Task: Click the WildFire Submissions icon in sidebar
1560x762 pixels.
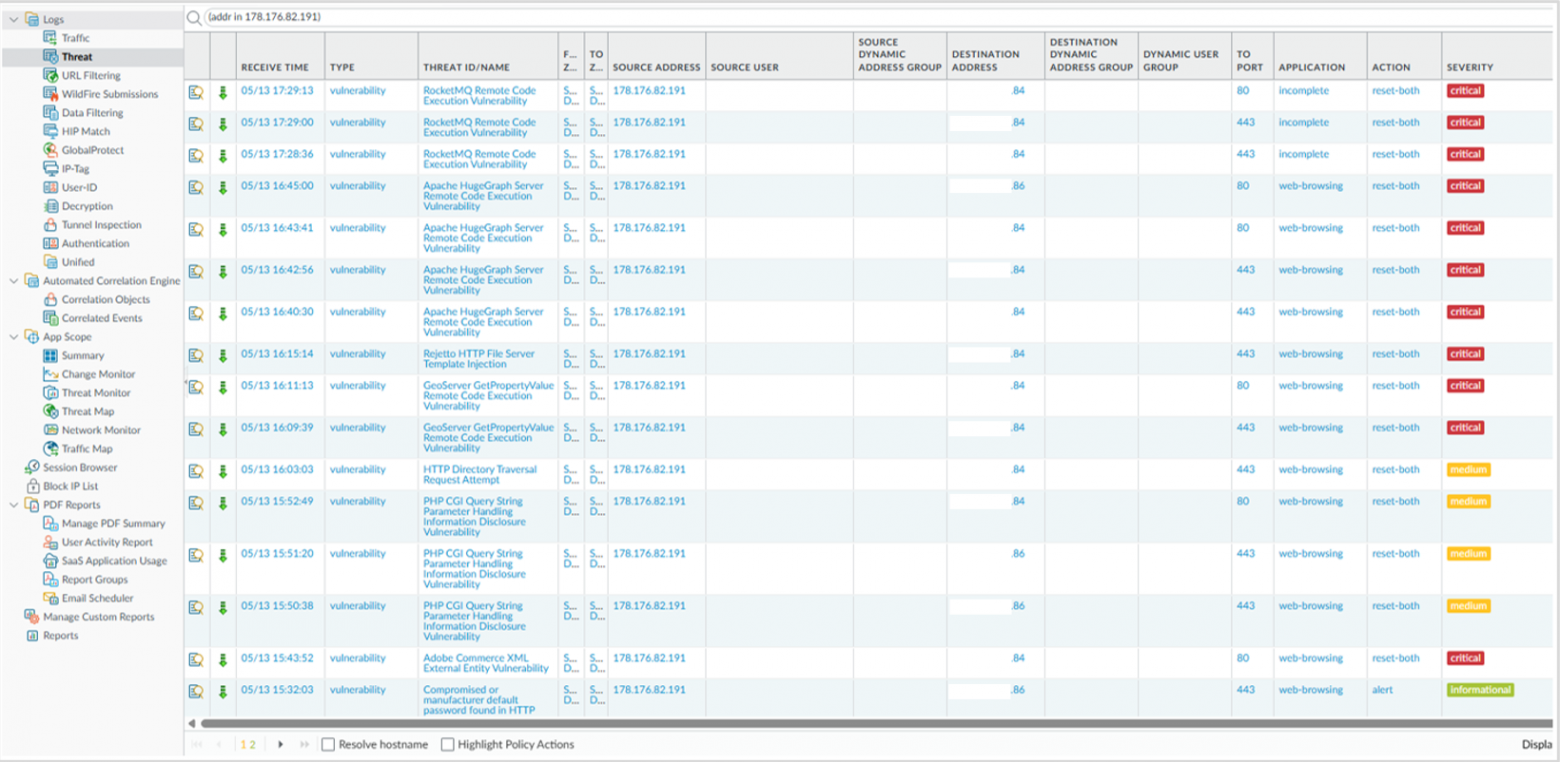Action: point(50,94)
